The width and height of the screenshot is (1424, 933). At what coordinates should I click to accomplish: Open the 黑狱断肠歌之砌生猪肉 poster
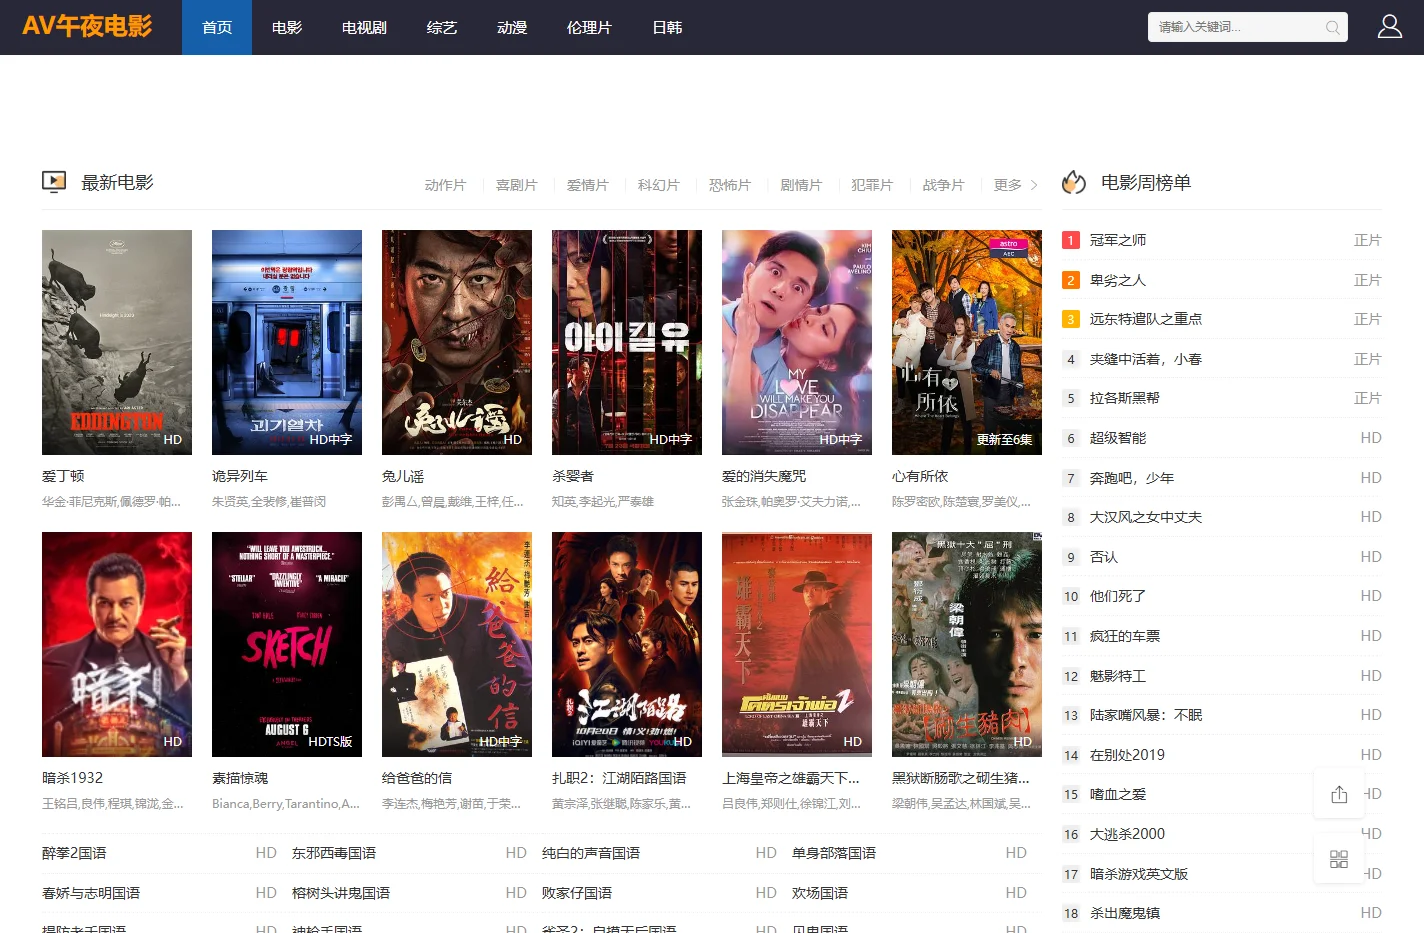pos(967,644)
